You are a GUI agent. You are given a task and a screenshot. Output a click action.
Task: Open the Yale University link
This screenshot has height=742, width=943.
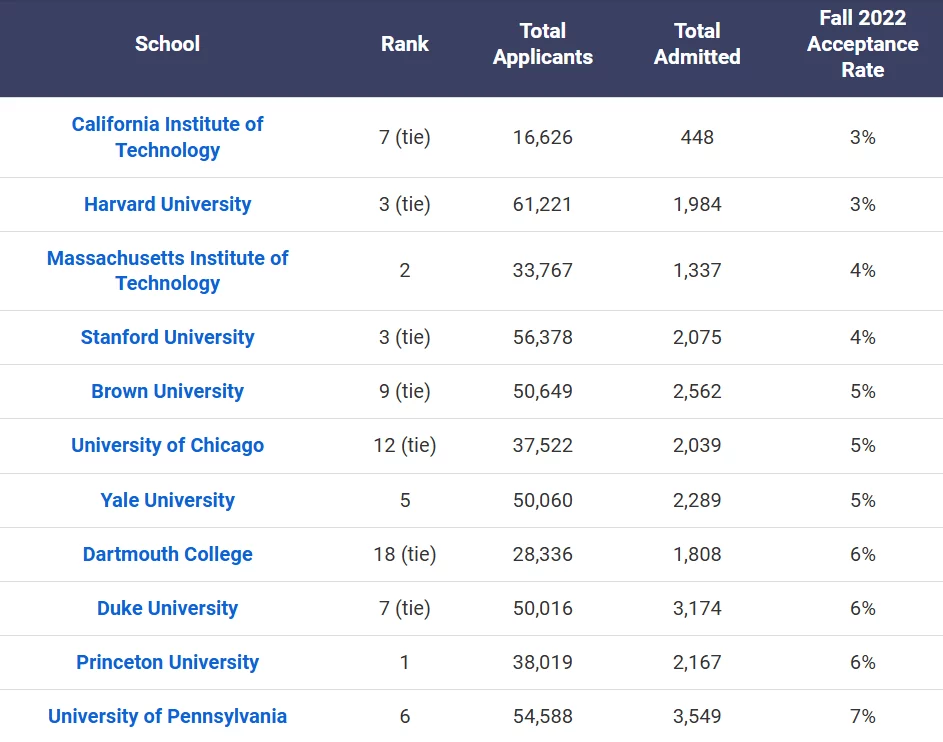167,500
